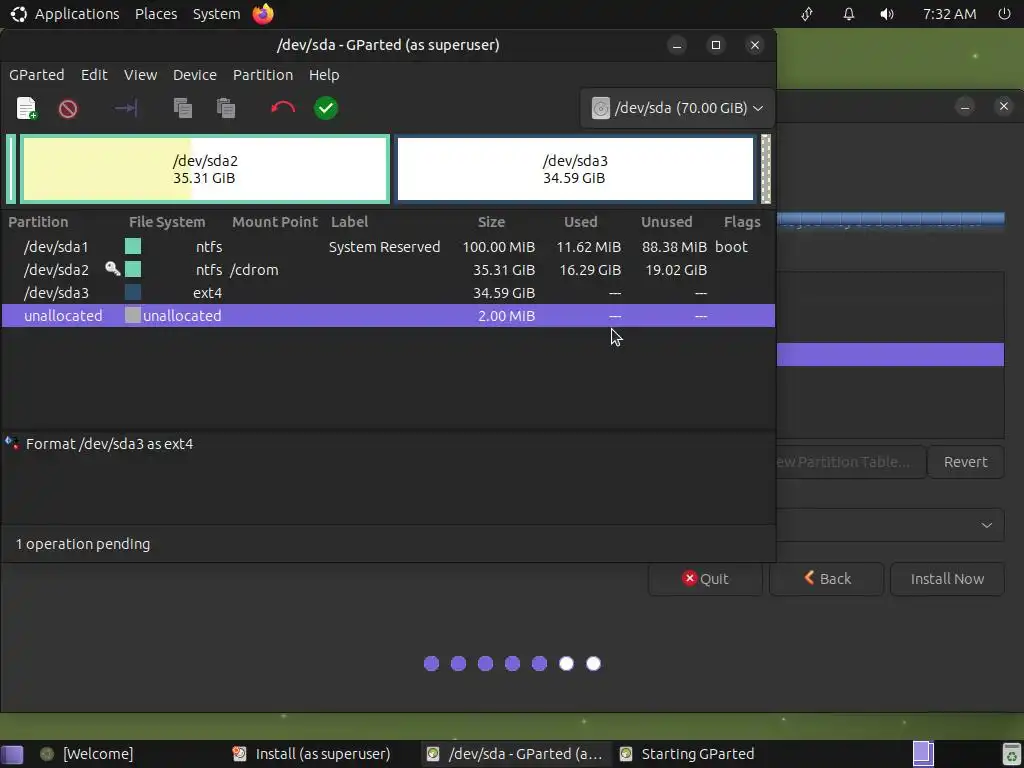Launch Firefox from the top panel
The image size is (1024, 768).
(x=263, y=14)
